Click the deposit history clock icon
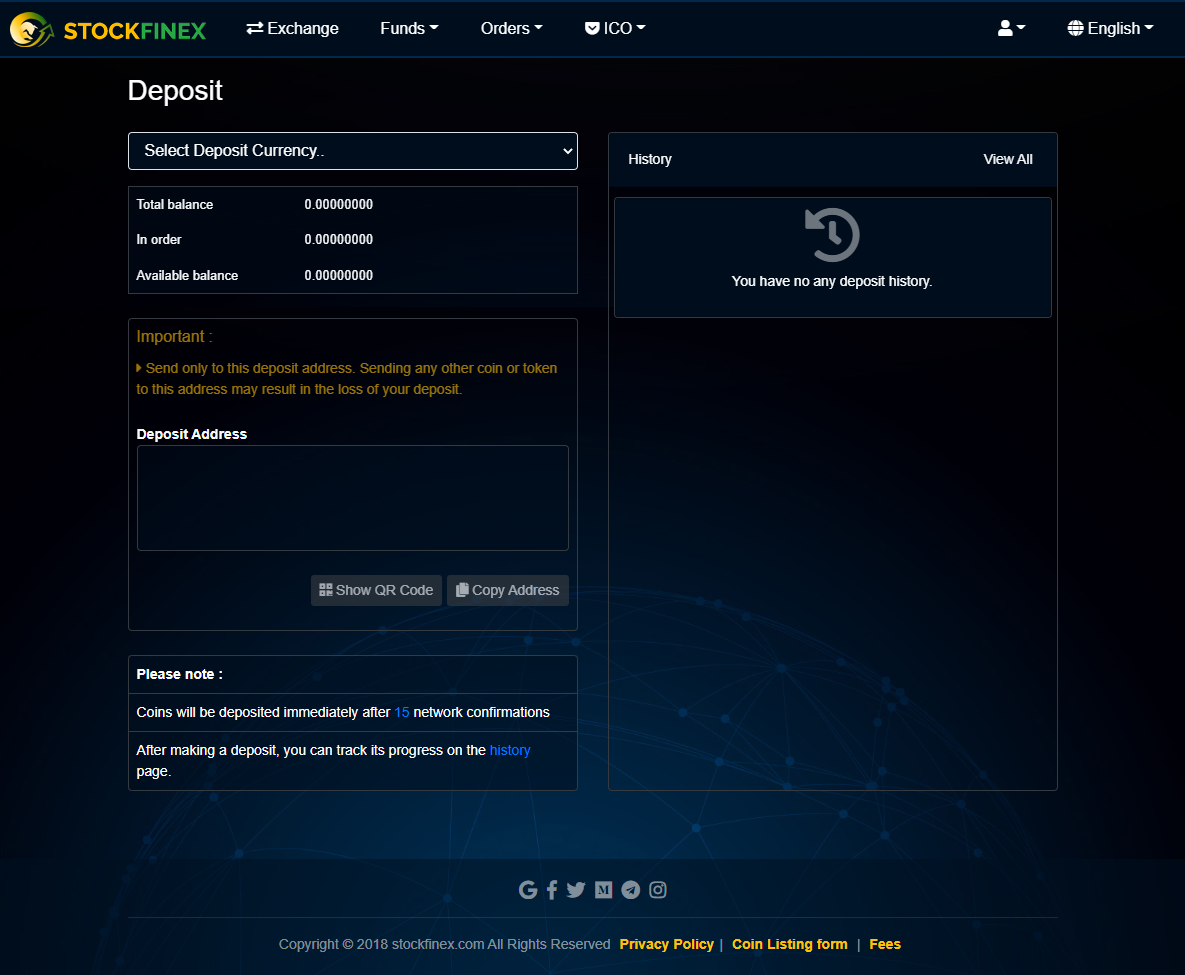Viewport: 1185px width, 975px height. 831,234
